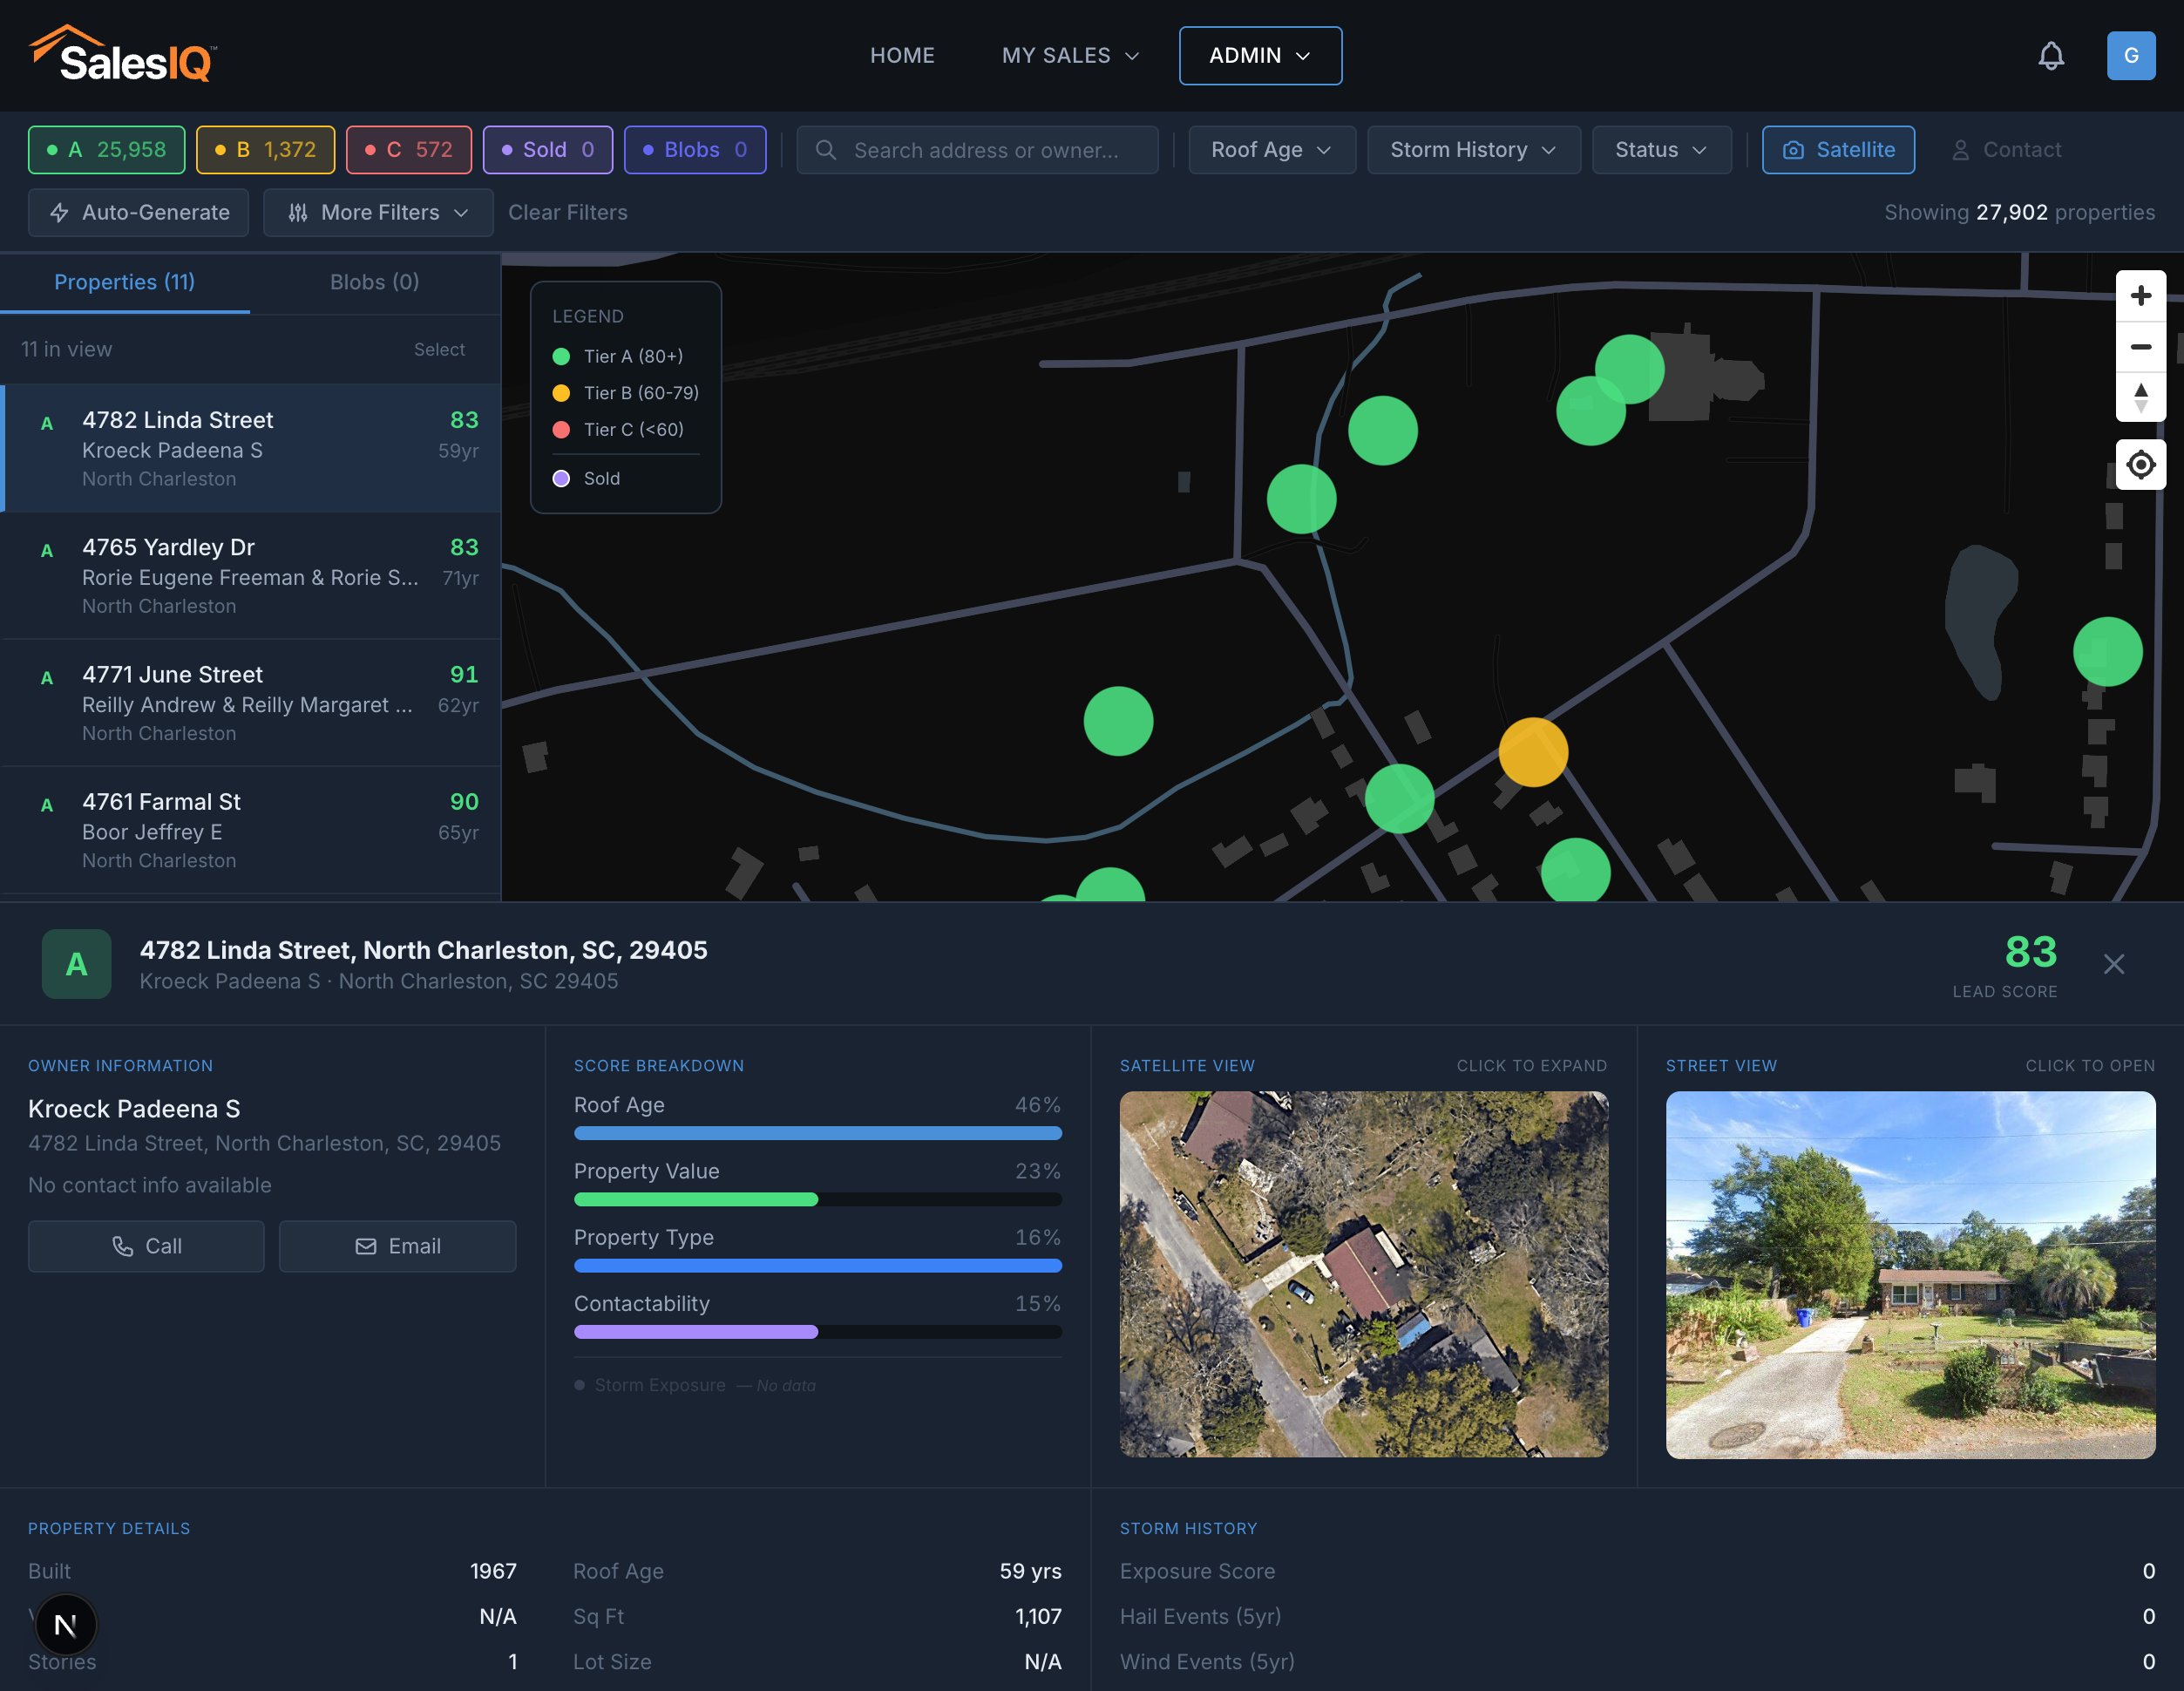This screenshot has width=2184, height=1691.
Task: Select the Auto-Generate lightning icon
Action: (x=61, y=212)
